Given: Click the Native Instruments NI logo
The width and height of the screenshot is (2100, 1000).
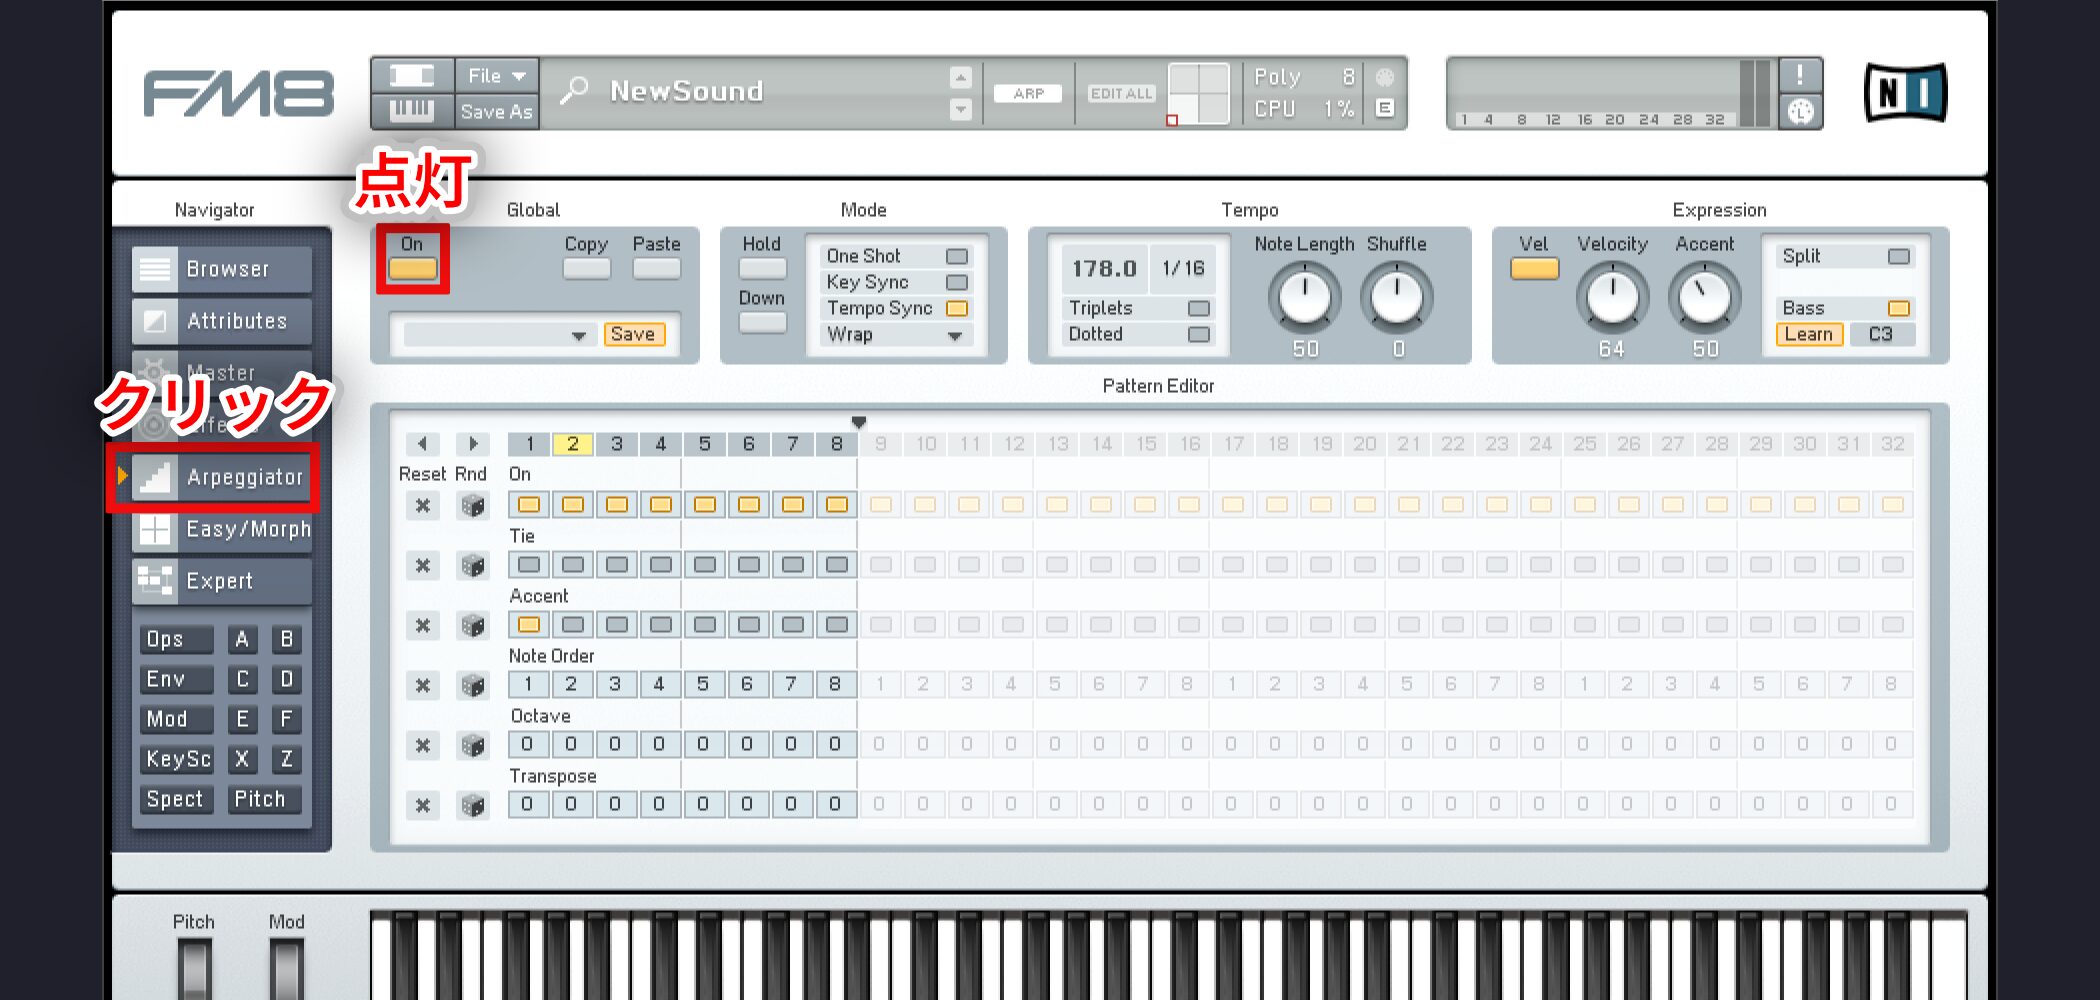Looking at the screenshot, I should (1906, 93).
